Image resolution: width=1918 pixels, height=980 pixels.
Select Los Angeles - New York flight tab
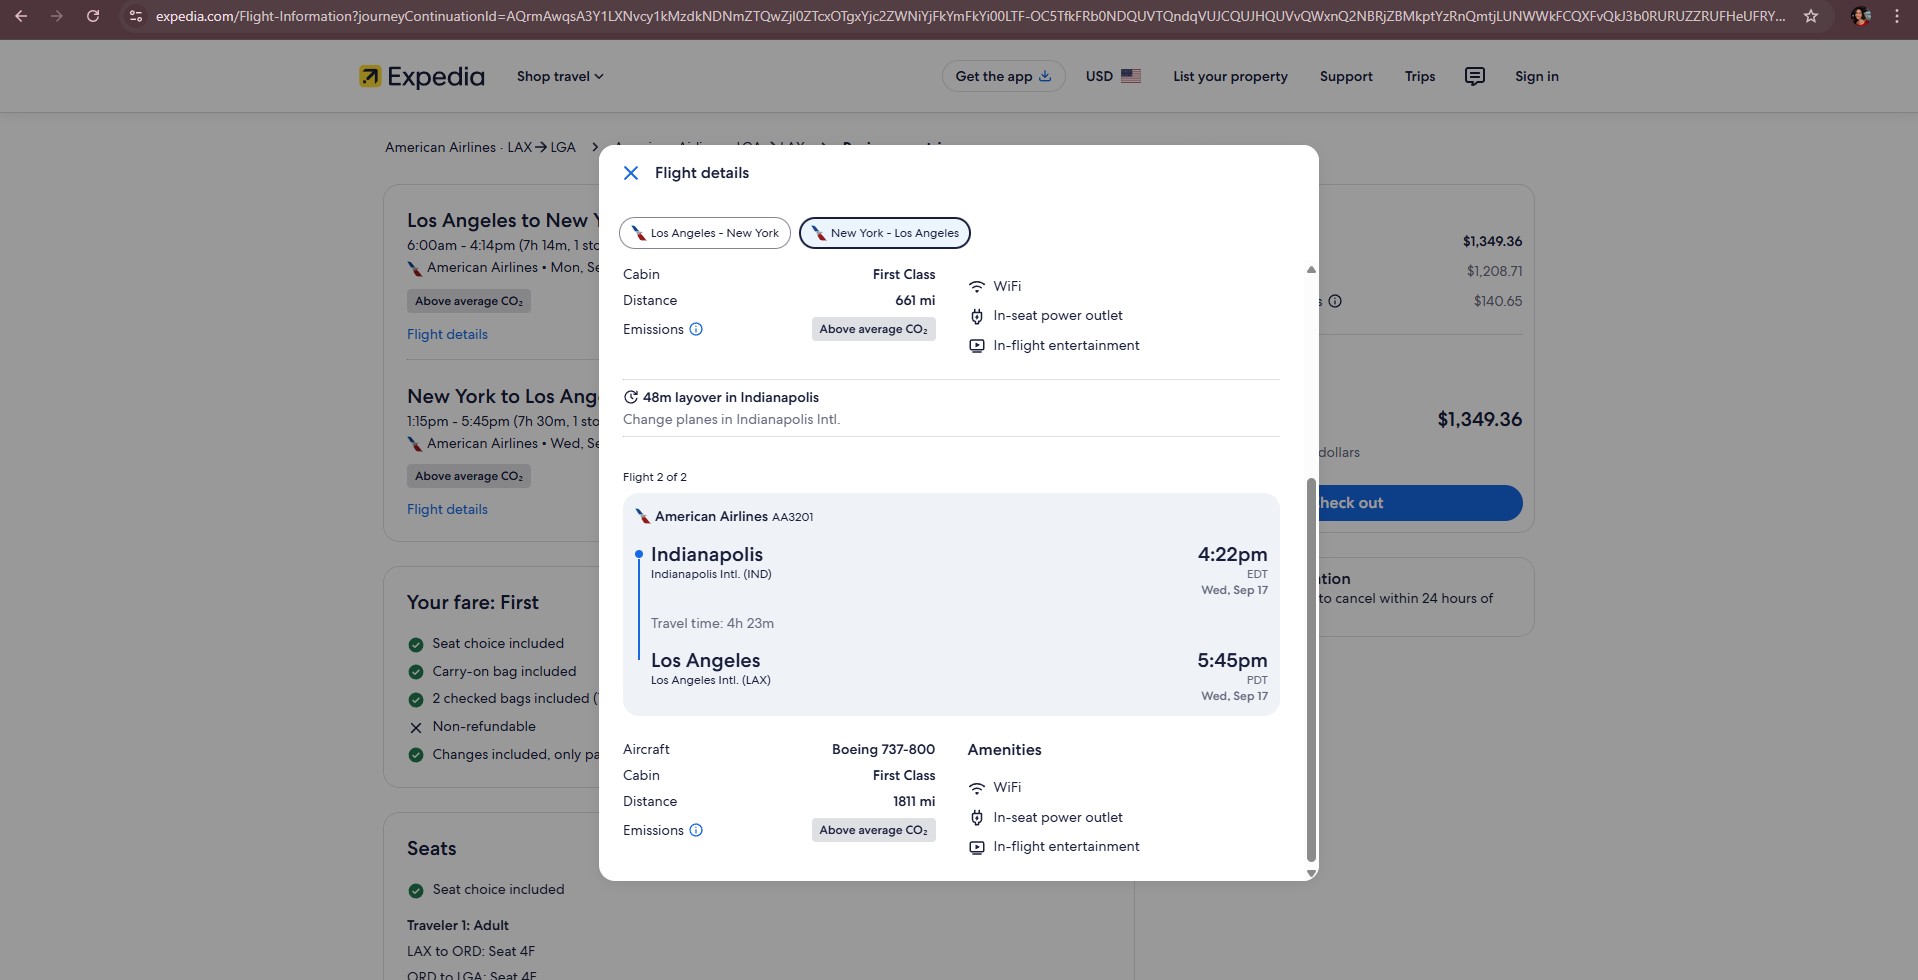point(705,233)
